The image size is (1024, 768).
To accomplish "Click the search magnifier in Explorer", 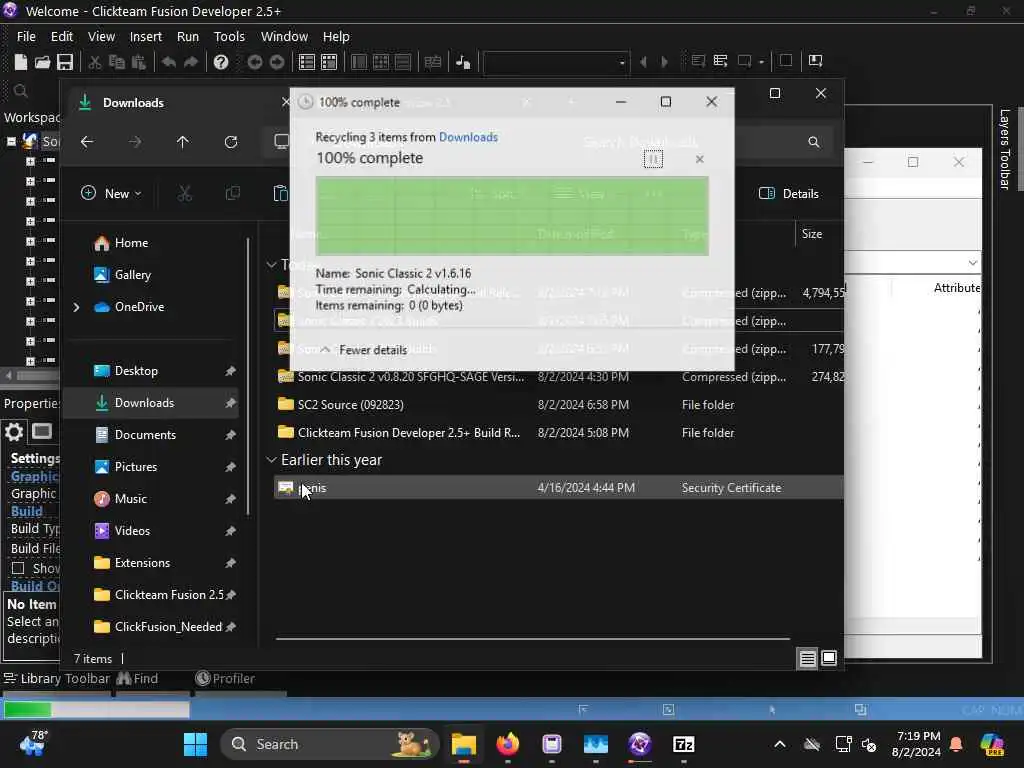I will pyautogui.click(x=814, y=142).
